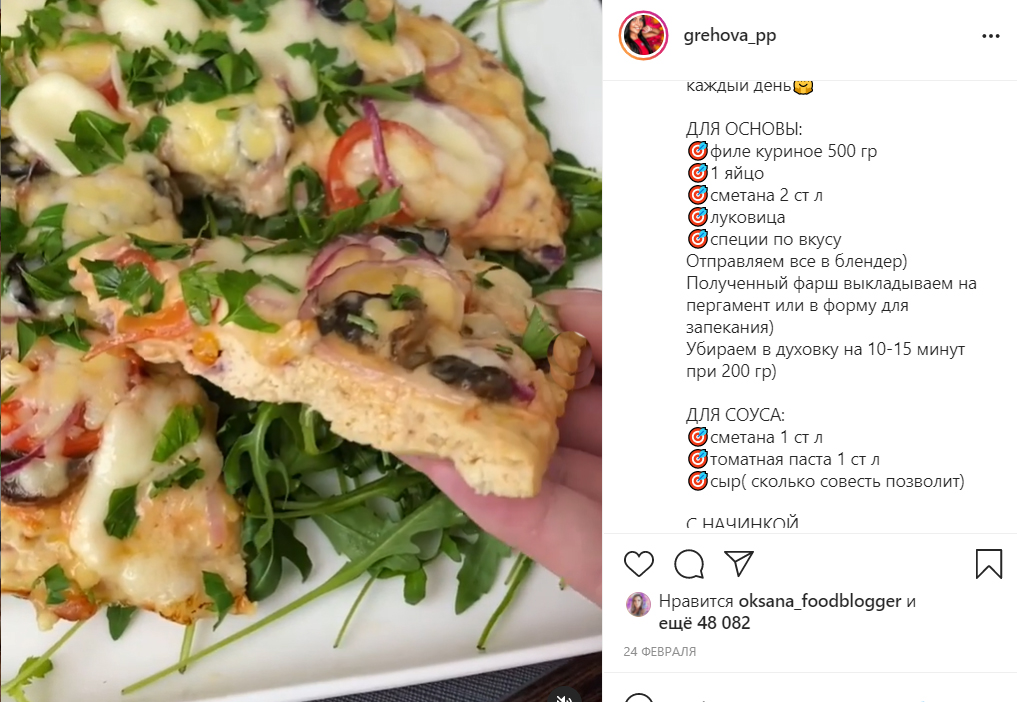Open the emoji picker in the comment box
This screenshot has width=1017, height=702.
click(x=639, y=698)
